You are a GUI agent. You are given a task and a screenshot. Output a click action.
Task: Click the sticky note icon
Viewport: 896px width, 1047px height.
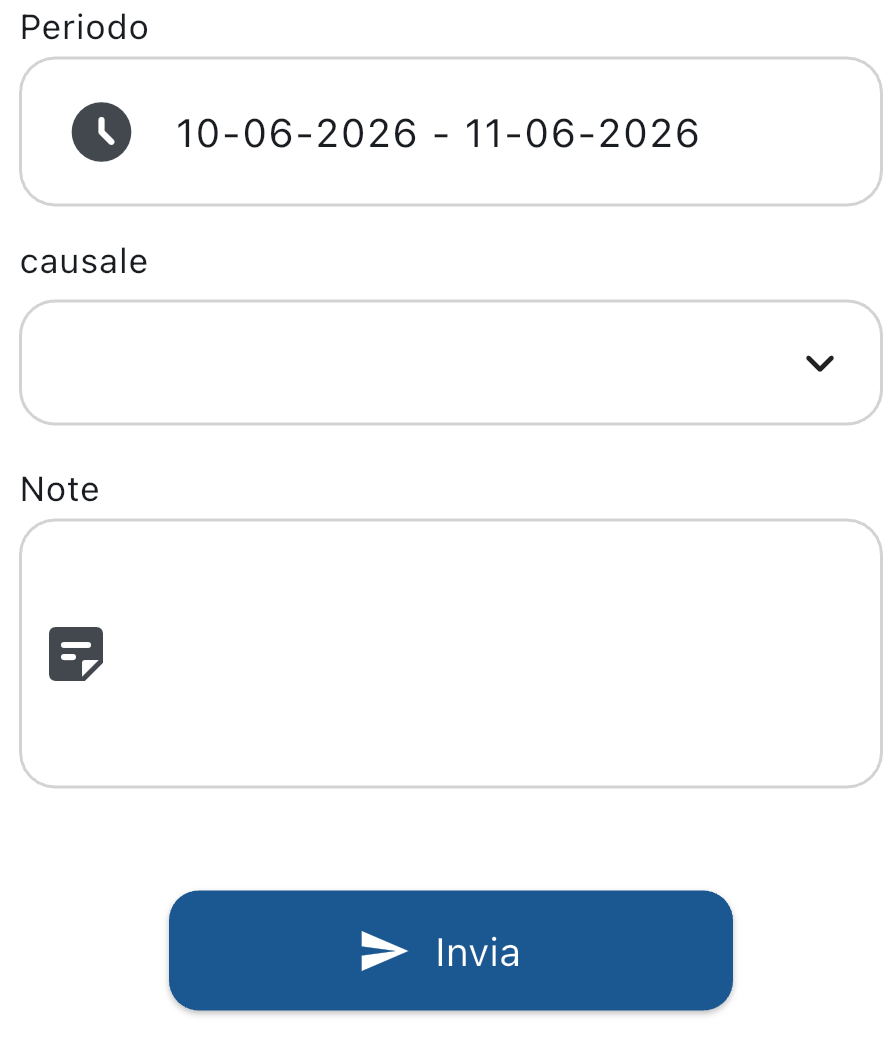coord(76,654)
